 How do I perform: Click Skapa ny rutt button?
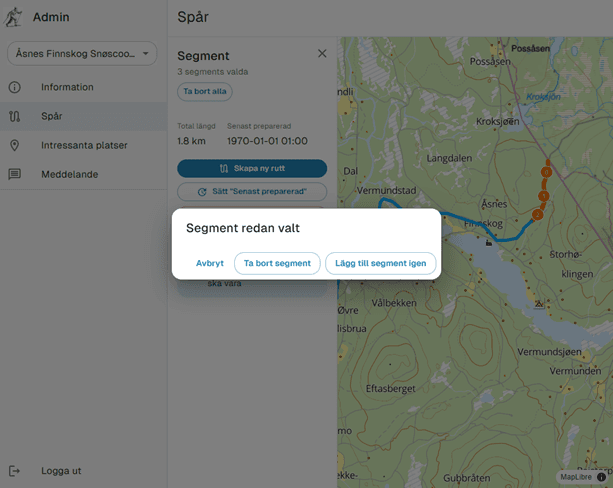coord(252,168)
